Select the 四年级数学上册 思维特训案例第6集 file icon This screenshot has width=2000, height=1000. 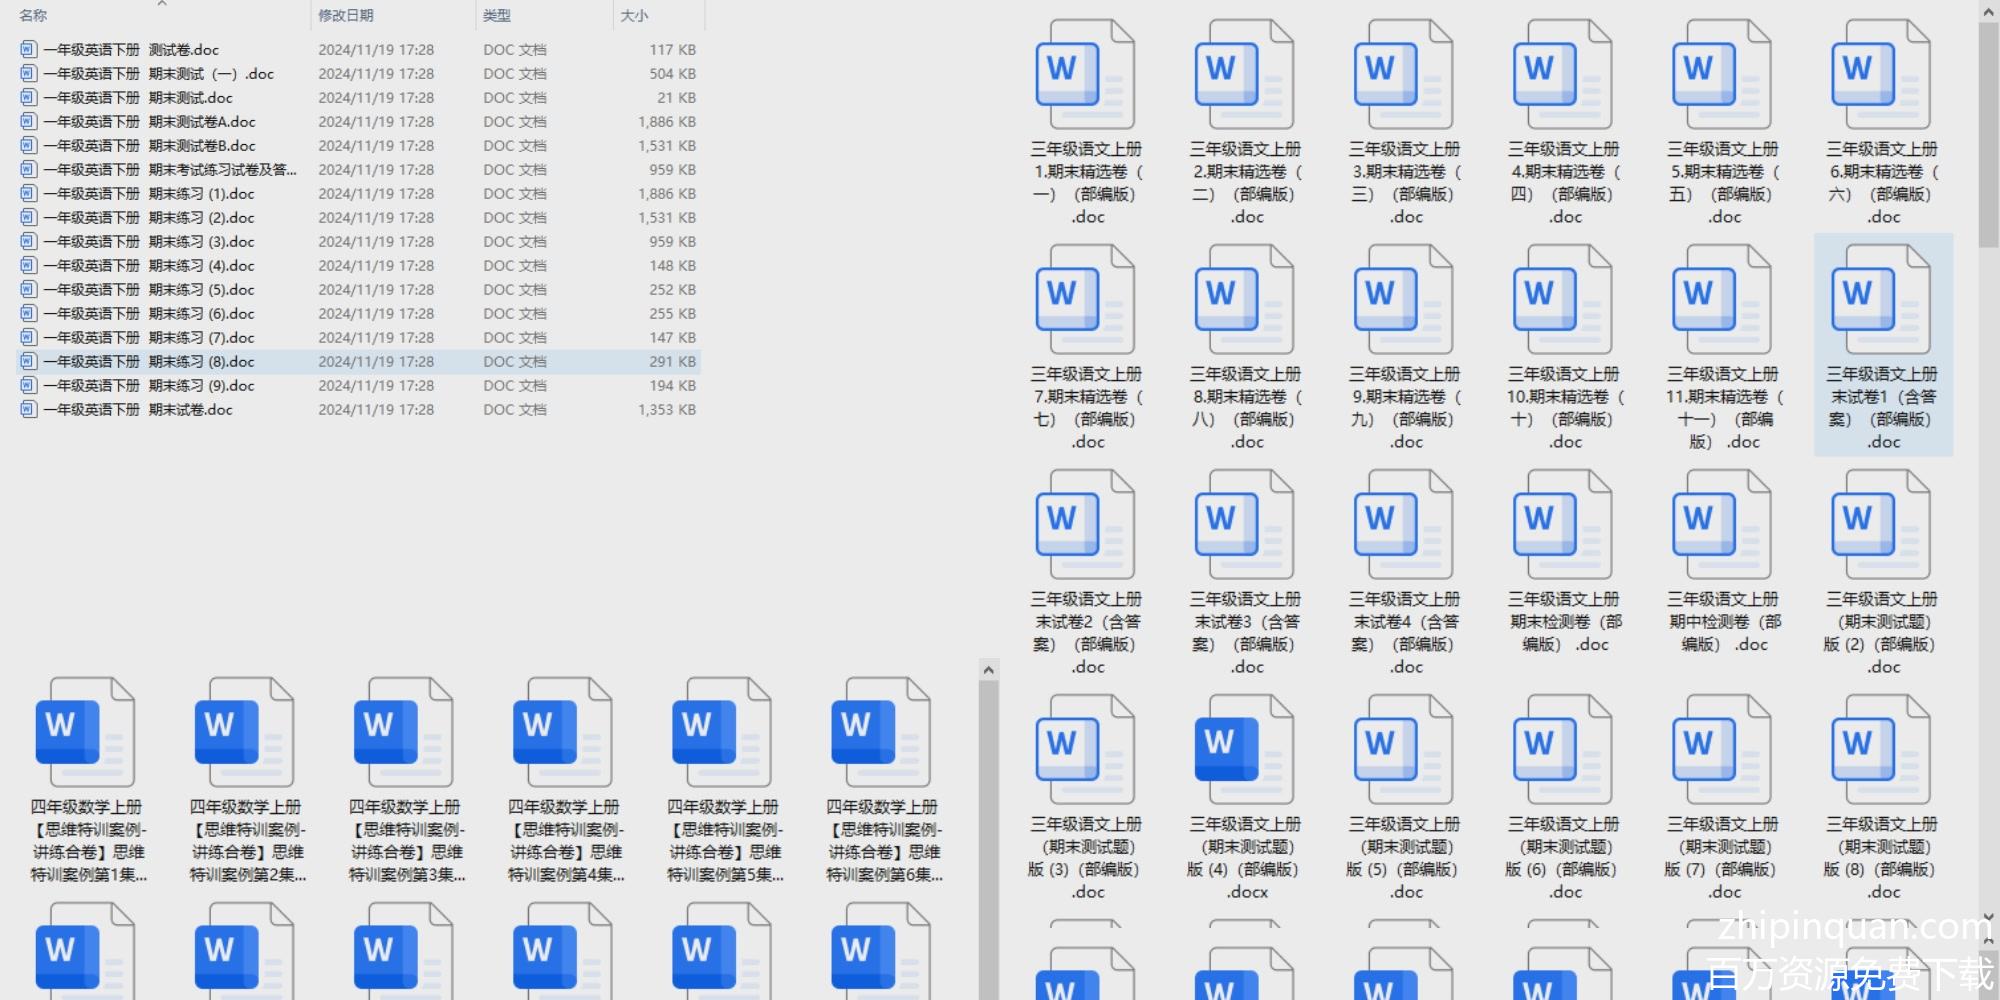881,732
